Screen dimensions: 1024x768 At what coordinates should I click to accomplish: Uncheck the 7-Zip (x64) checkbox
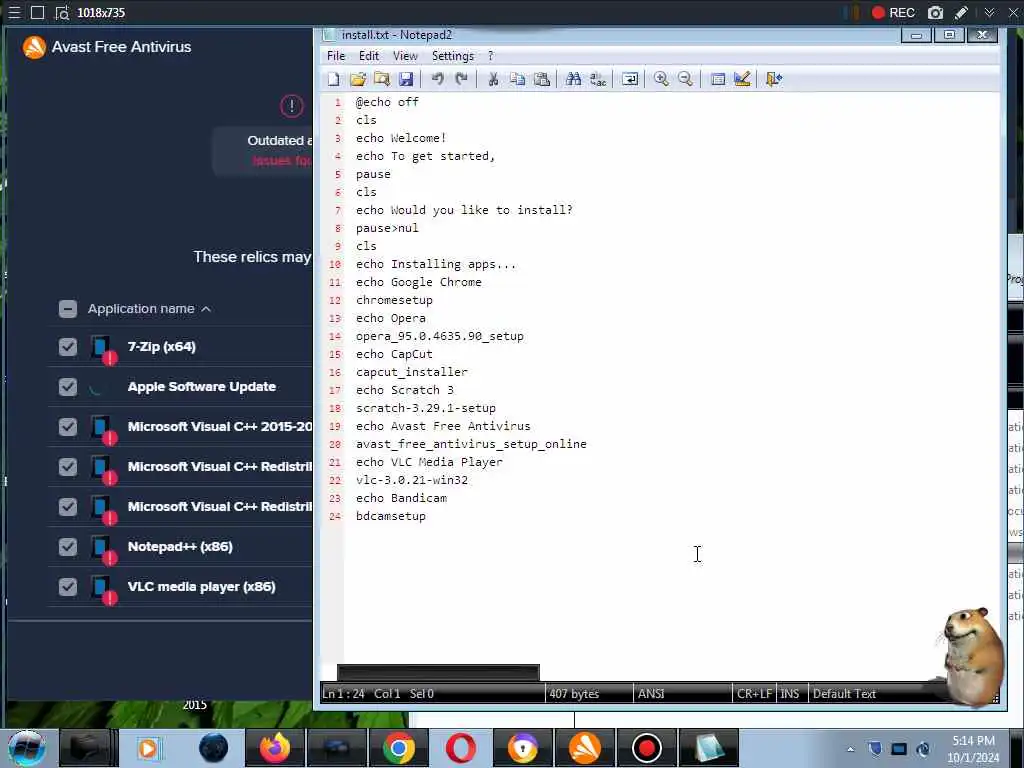pos(68,347)
